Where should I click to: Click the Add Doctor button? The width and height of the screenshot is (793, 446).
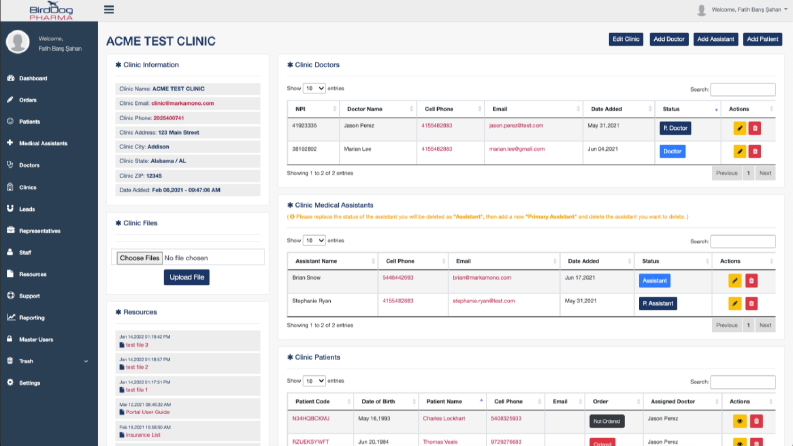pyautogui.click(x=669, y=39)
